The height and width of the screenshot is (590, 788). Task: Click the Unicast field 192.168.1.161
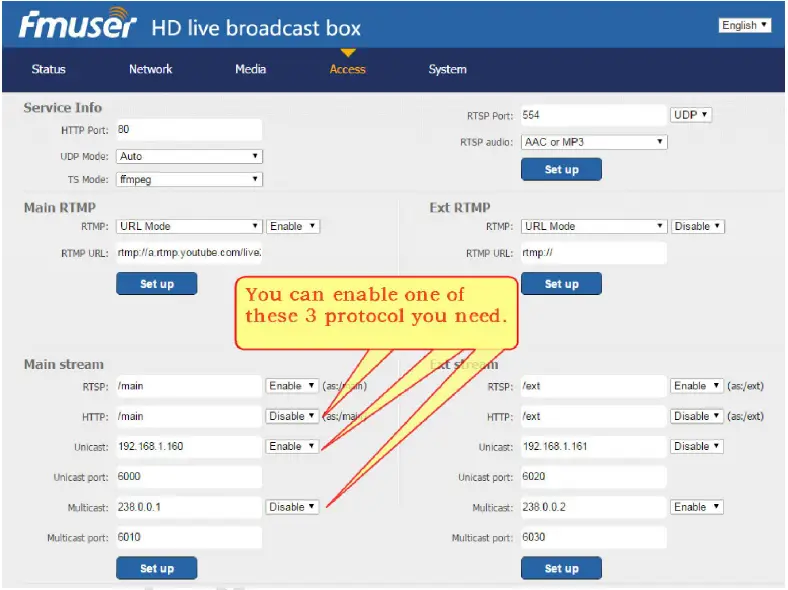coord(594,446)
